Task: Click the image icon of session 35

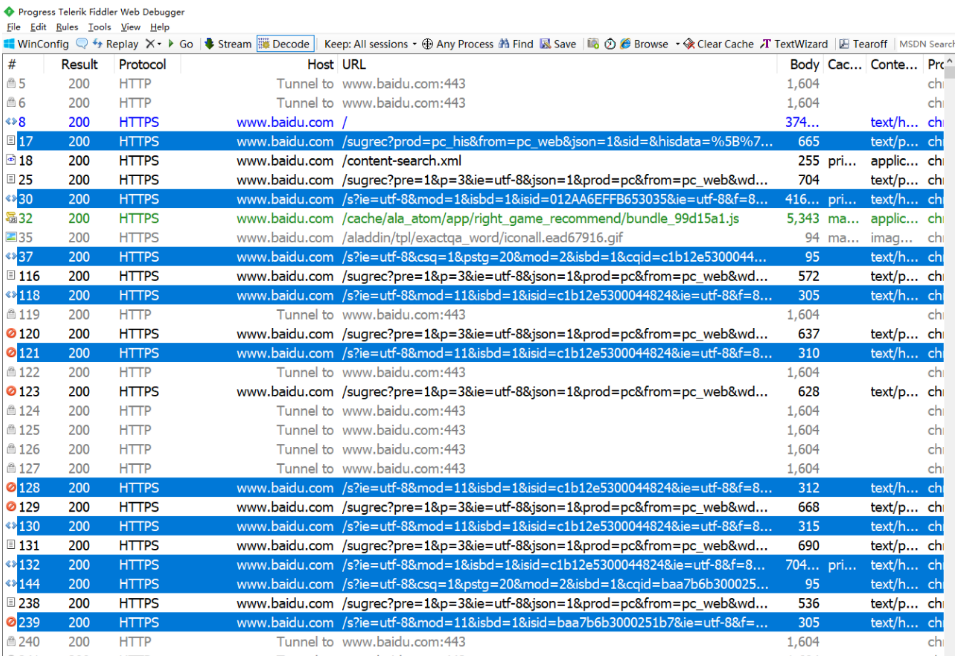Action: [x=11, y=237]
